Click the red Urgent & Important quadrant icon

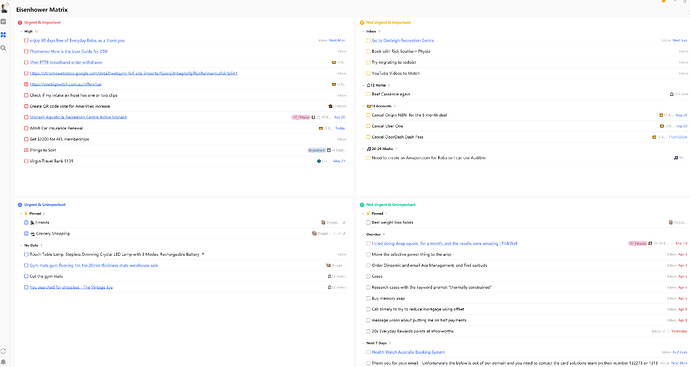20,22
